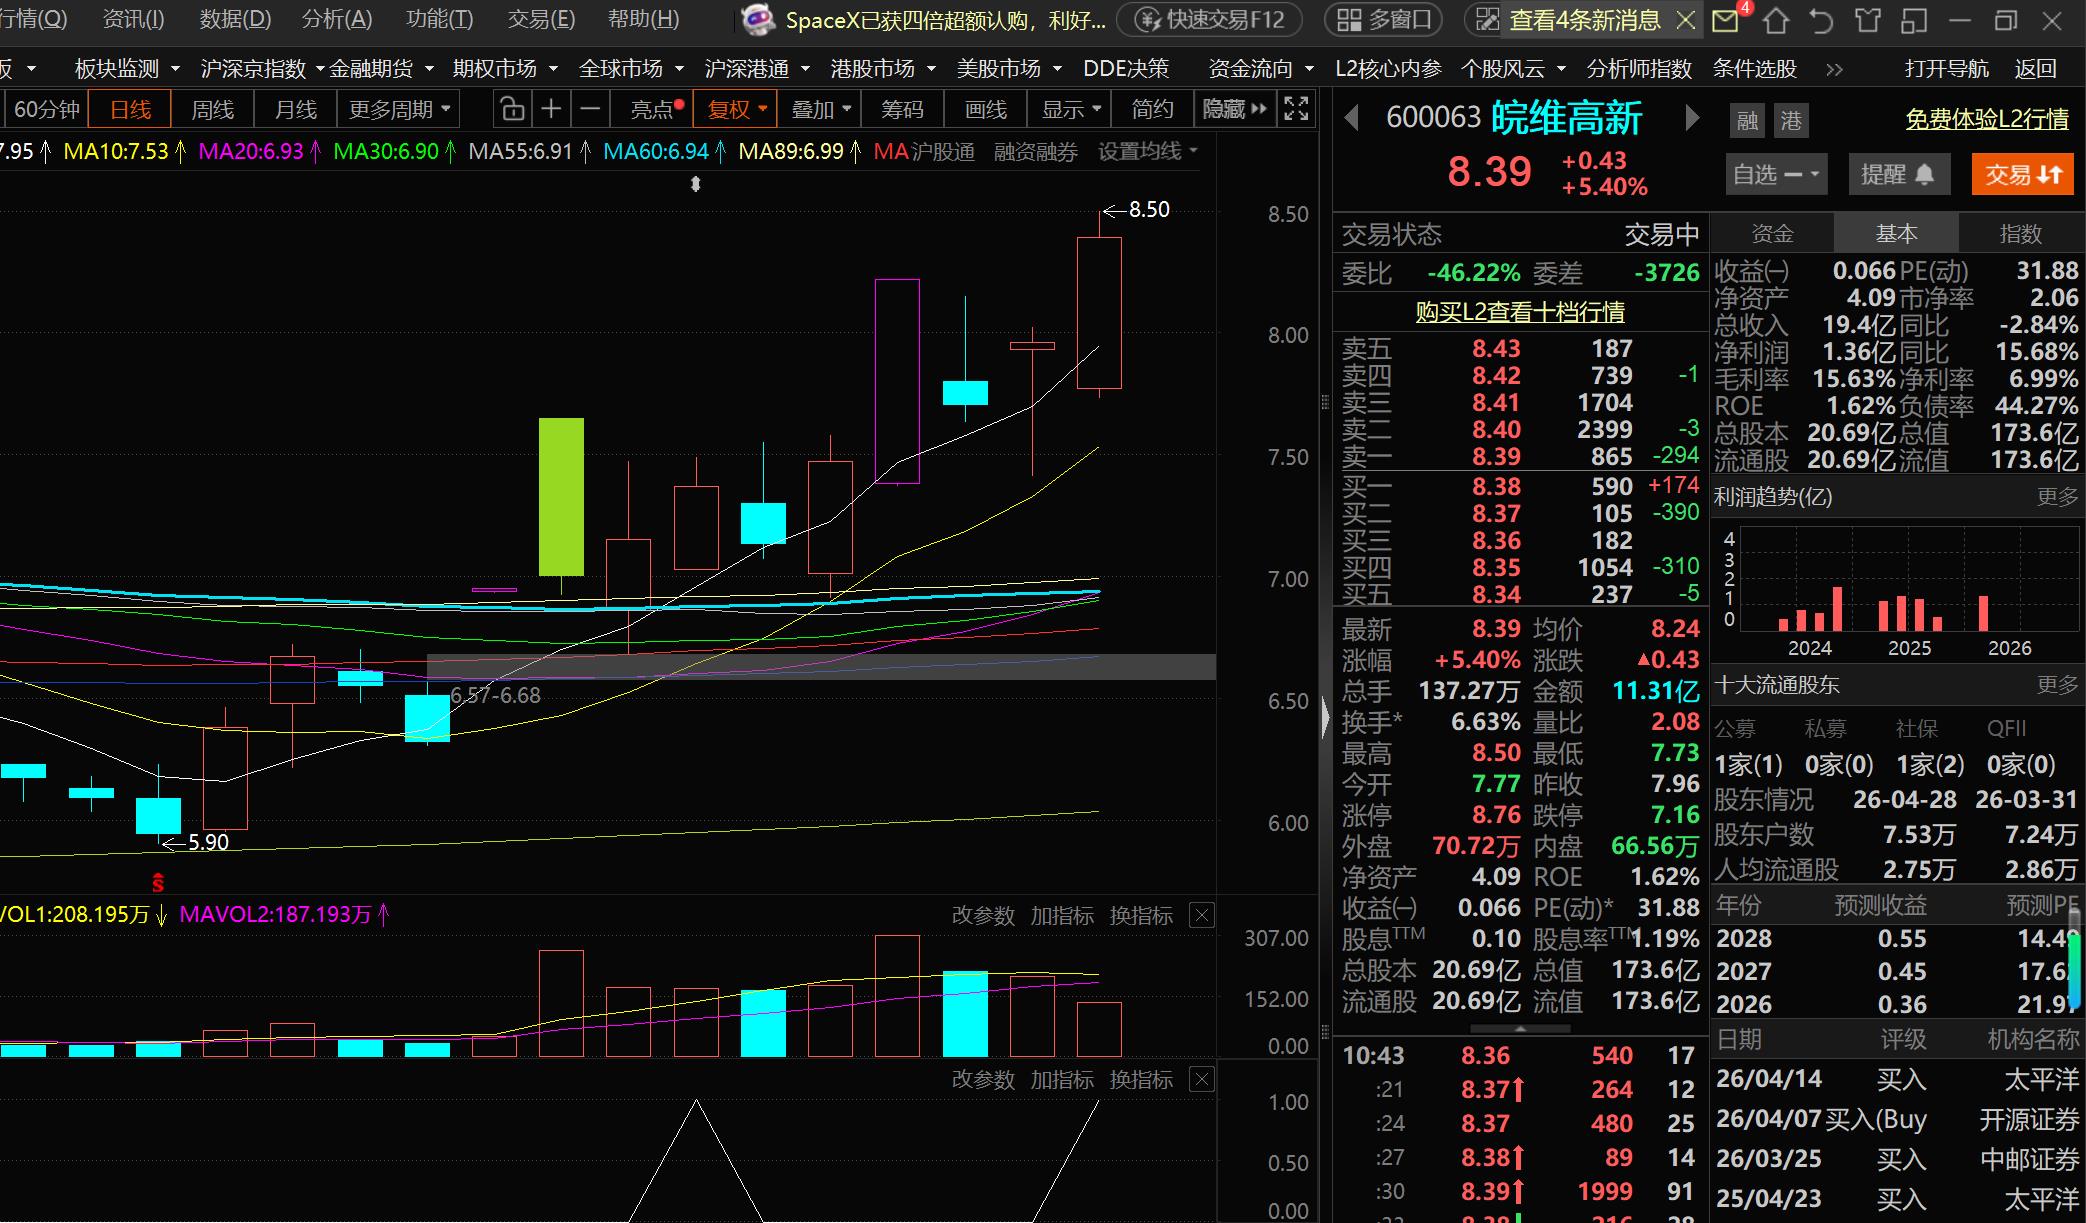Dismiss the new messages notification with X
This screenshot has height=1223, width=2086.
(x=1686, y=20)
